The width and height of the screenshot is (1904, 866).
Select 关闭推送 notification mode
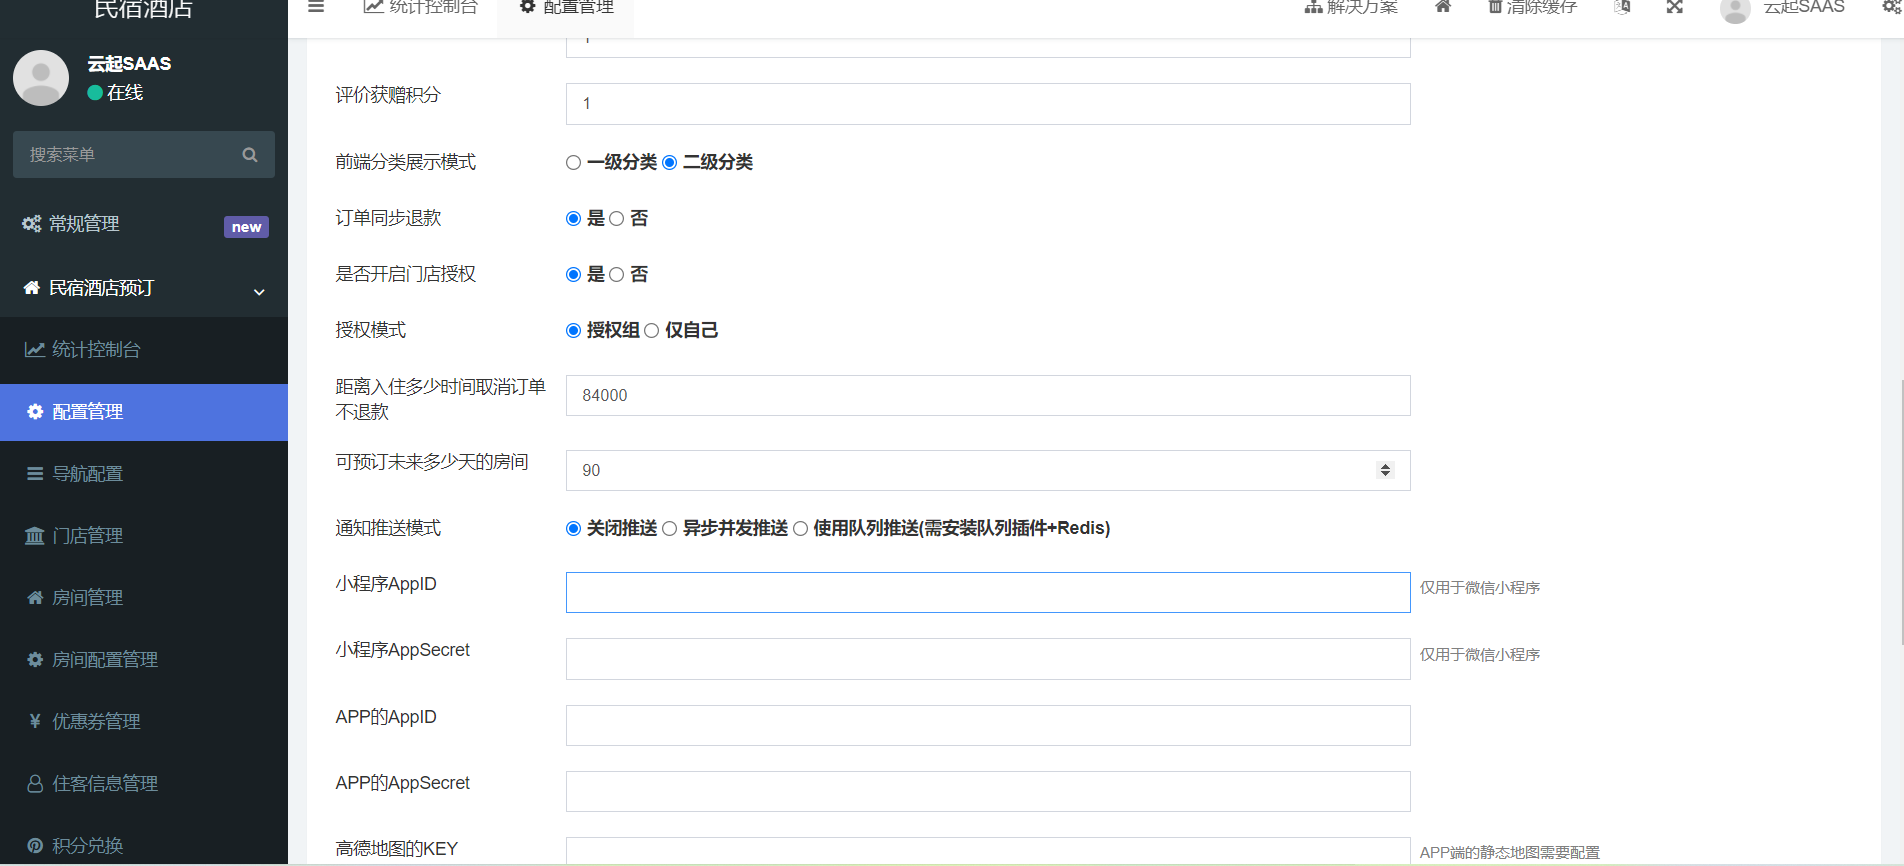point(573,529)
